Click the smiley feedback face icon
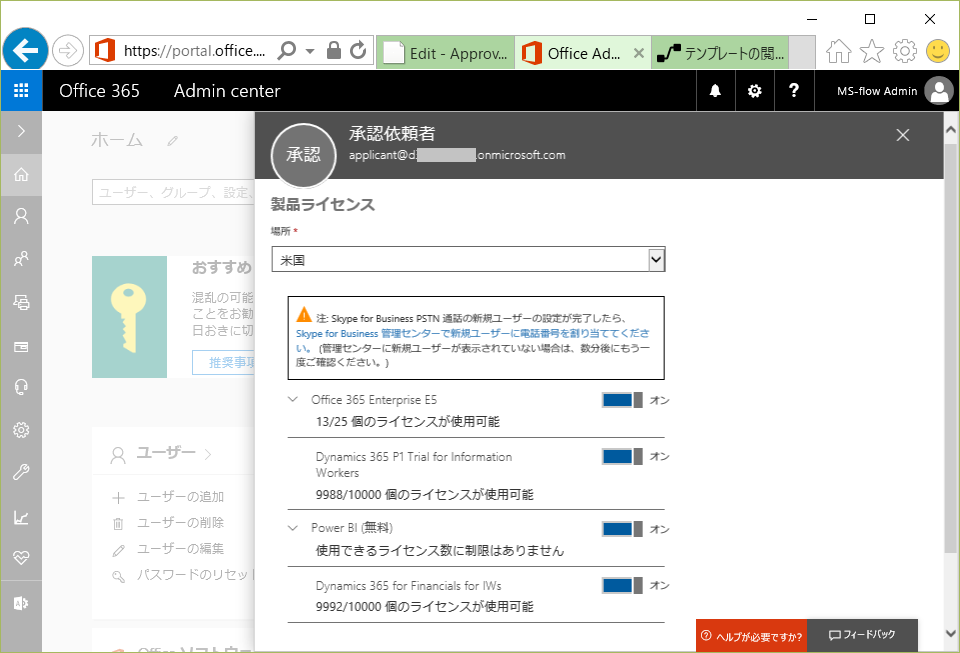960x653 pixels. [x=938, y=51]
